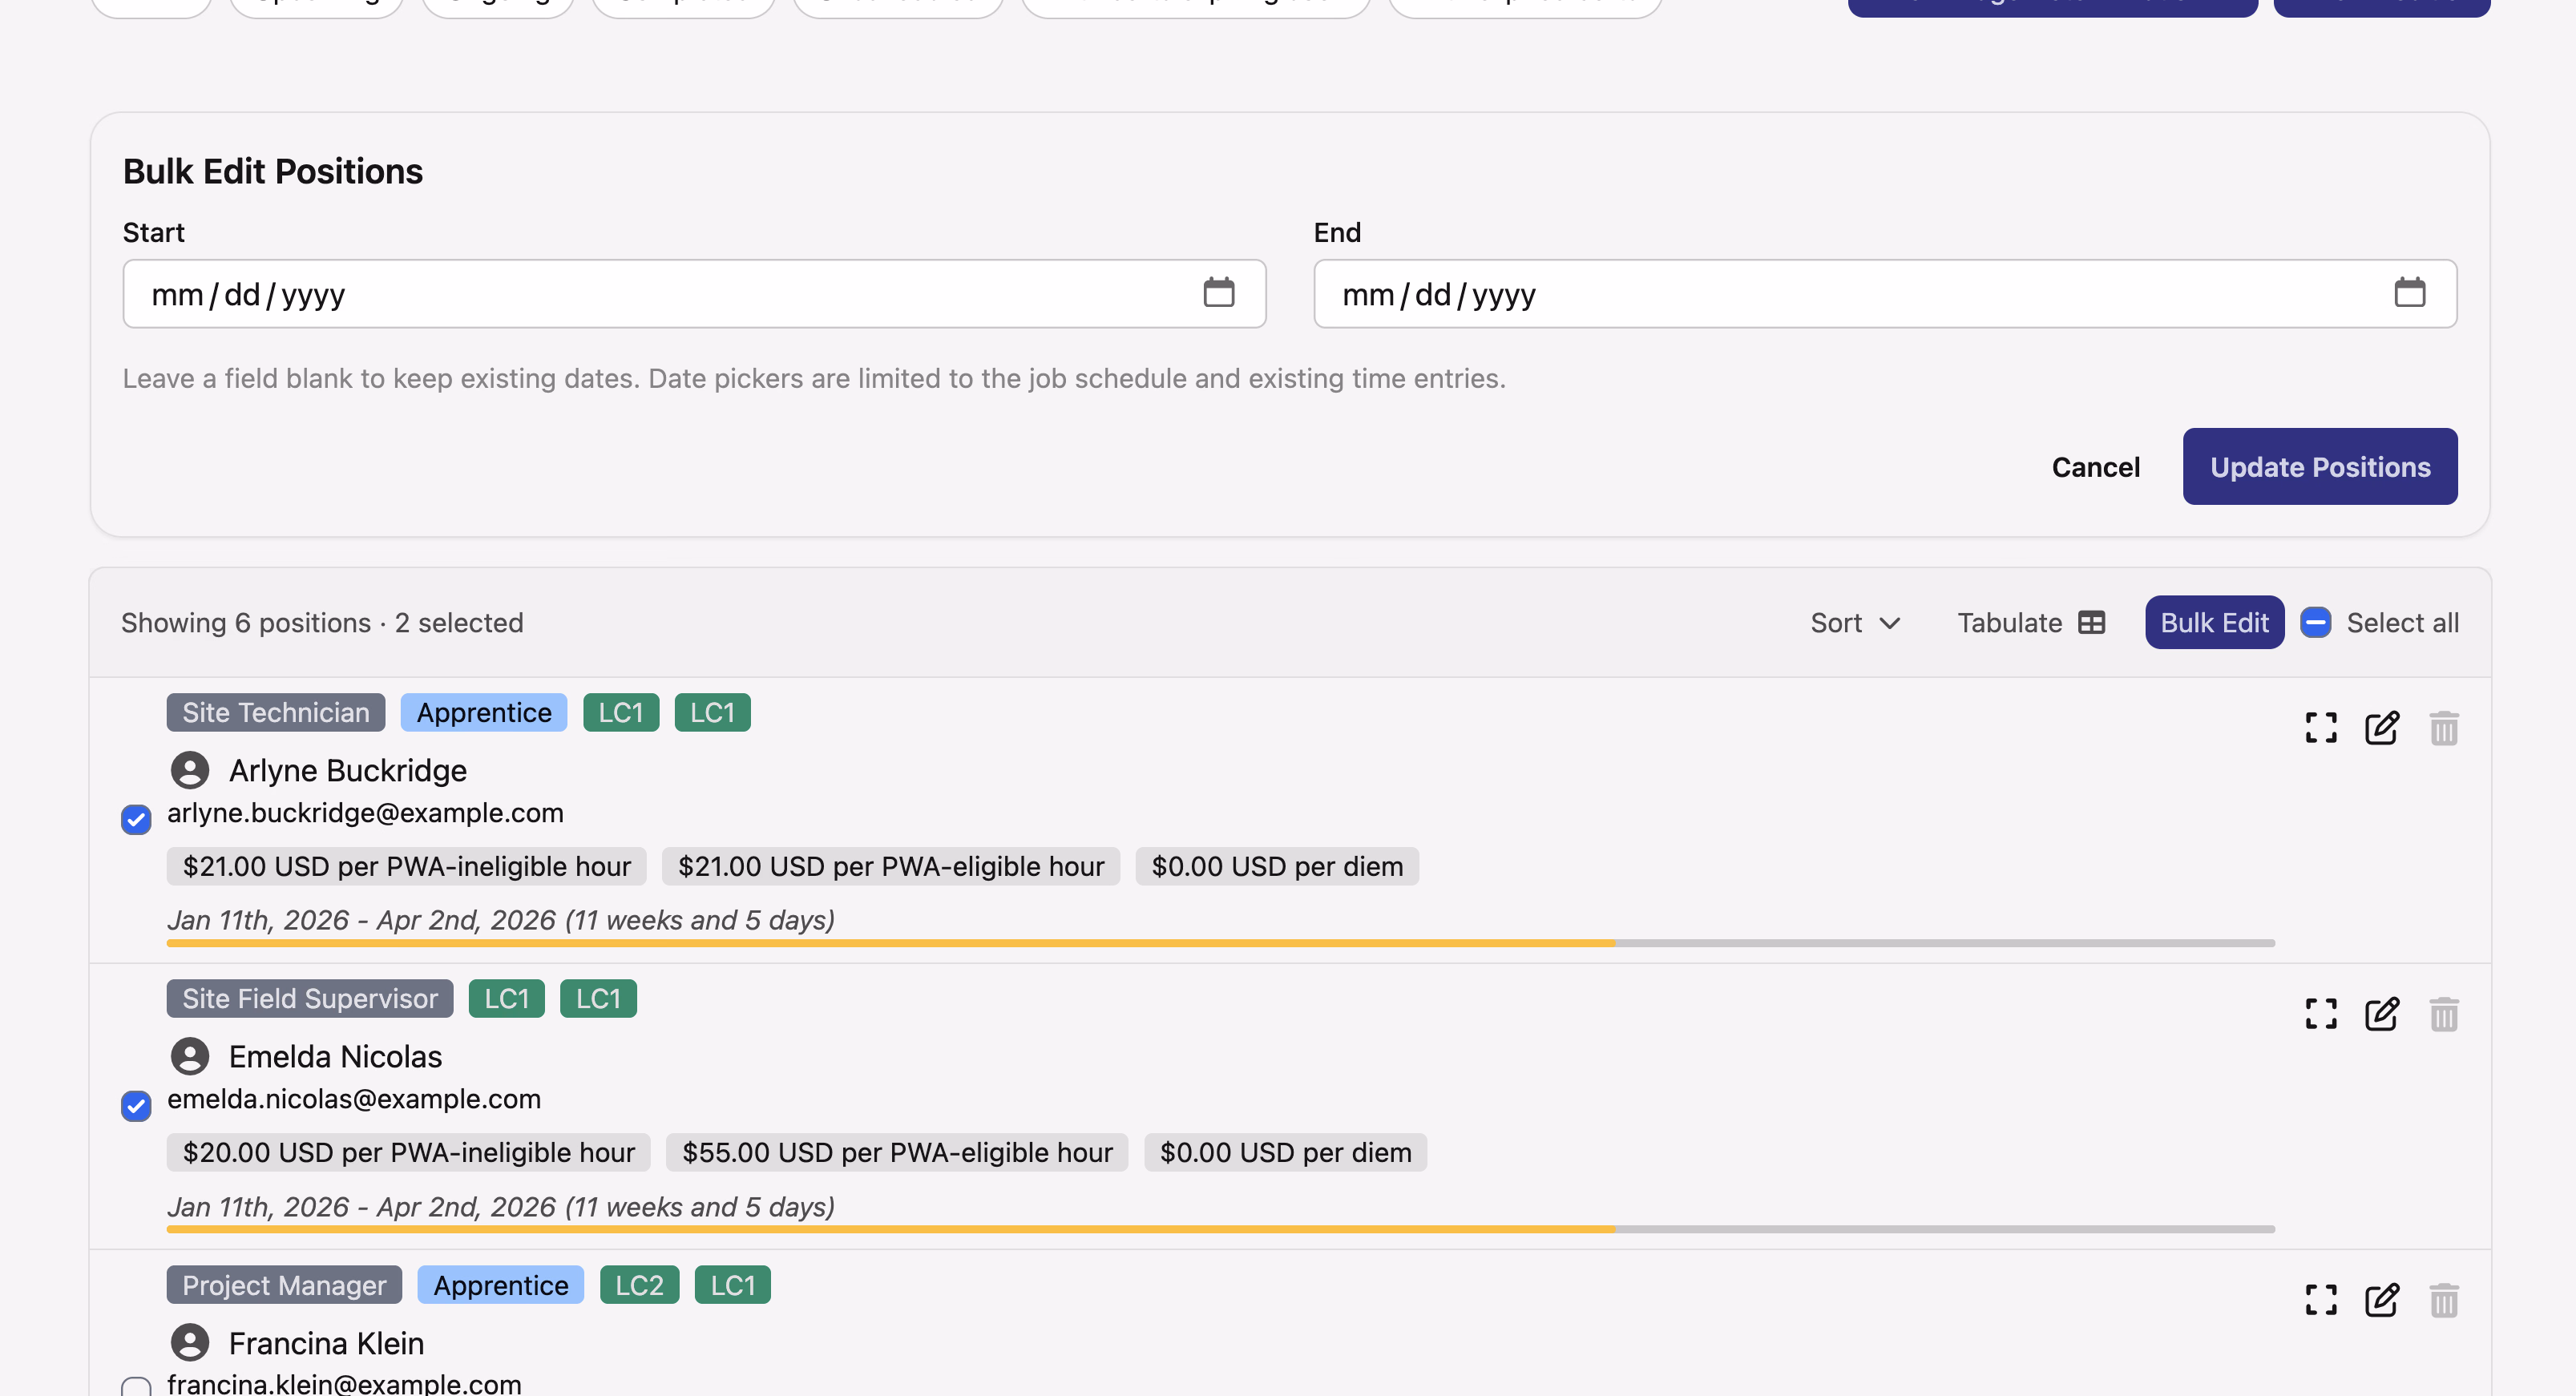Edit Arlyne Buckridge position
Screen dimensions: 2576x1396
tap(2382, 728)
